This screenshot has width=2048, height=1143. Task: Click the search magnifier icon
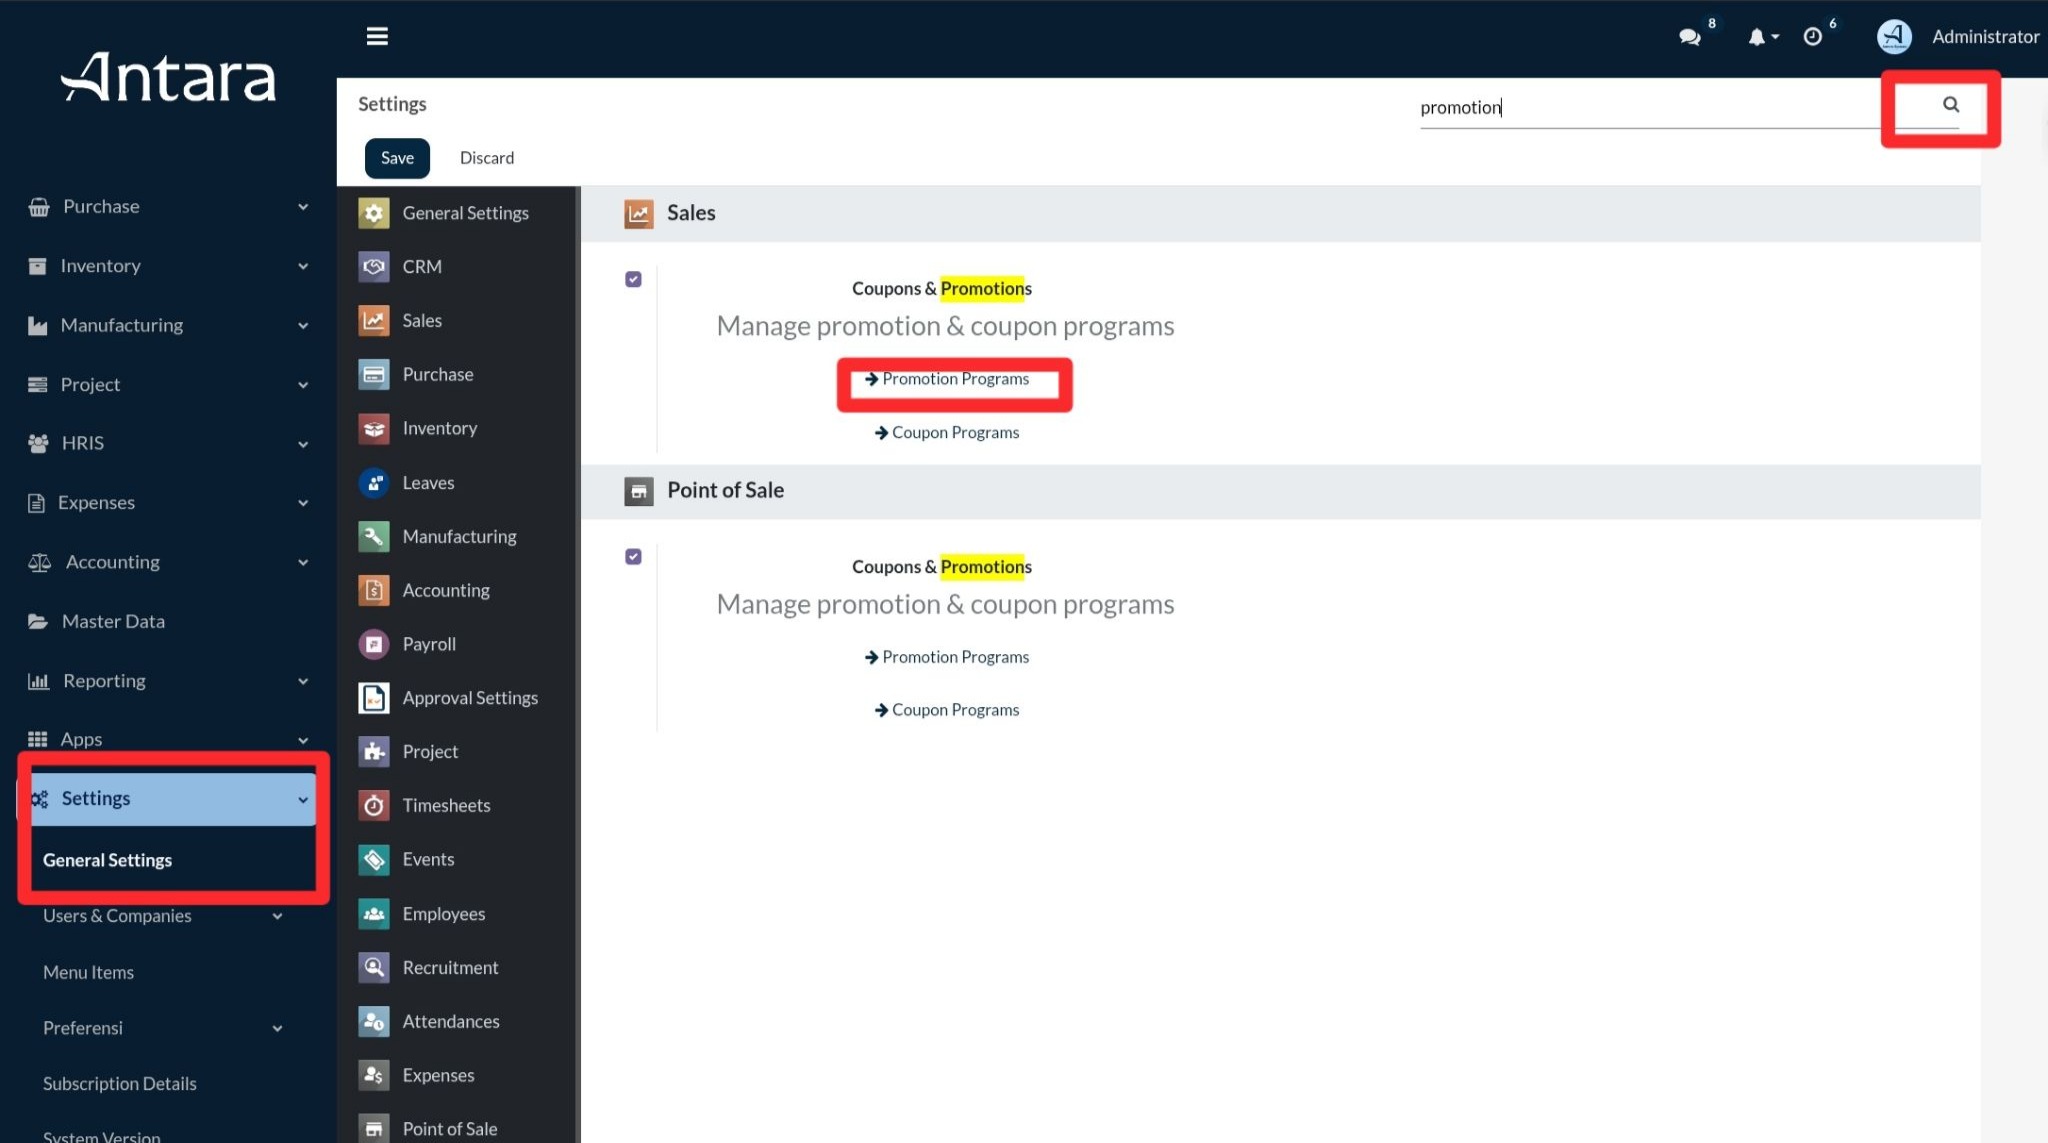pyautogui.click(x=1951, y=104)
